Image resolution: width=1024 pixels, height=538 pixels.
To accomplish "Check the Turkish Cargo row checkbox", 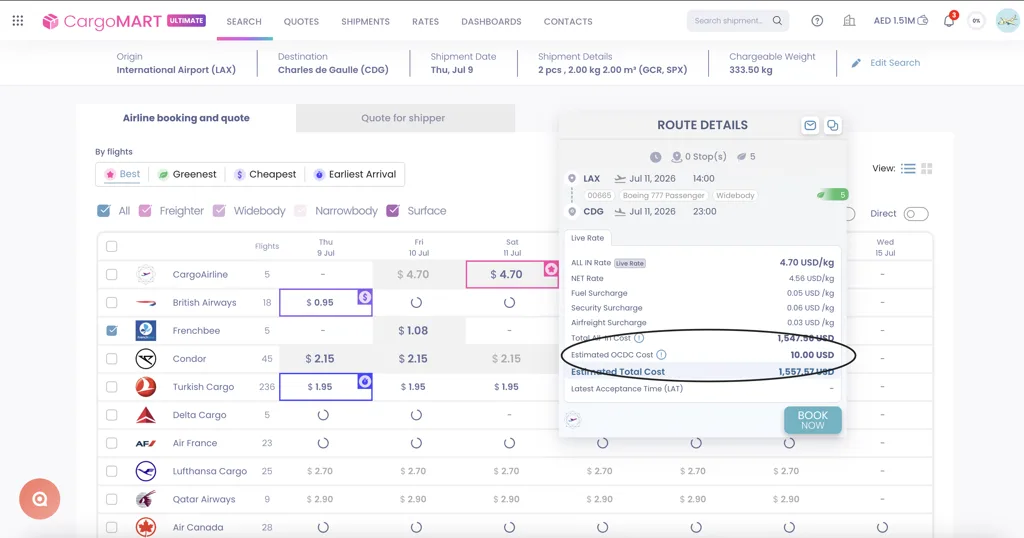I will 112,387.
